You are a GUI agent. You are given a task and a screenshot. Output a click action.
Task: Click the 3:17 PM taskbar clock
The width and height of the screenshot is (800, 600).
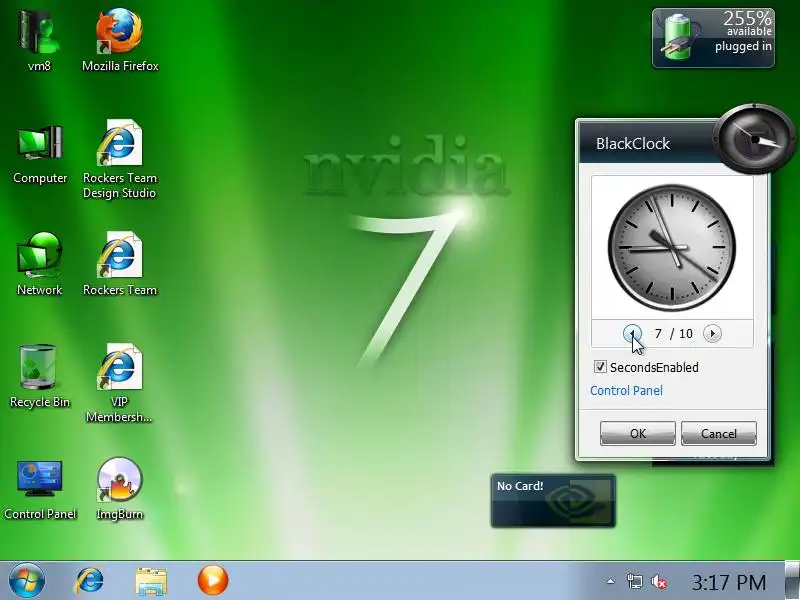pyautogui.click(x=729, y=582)
